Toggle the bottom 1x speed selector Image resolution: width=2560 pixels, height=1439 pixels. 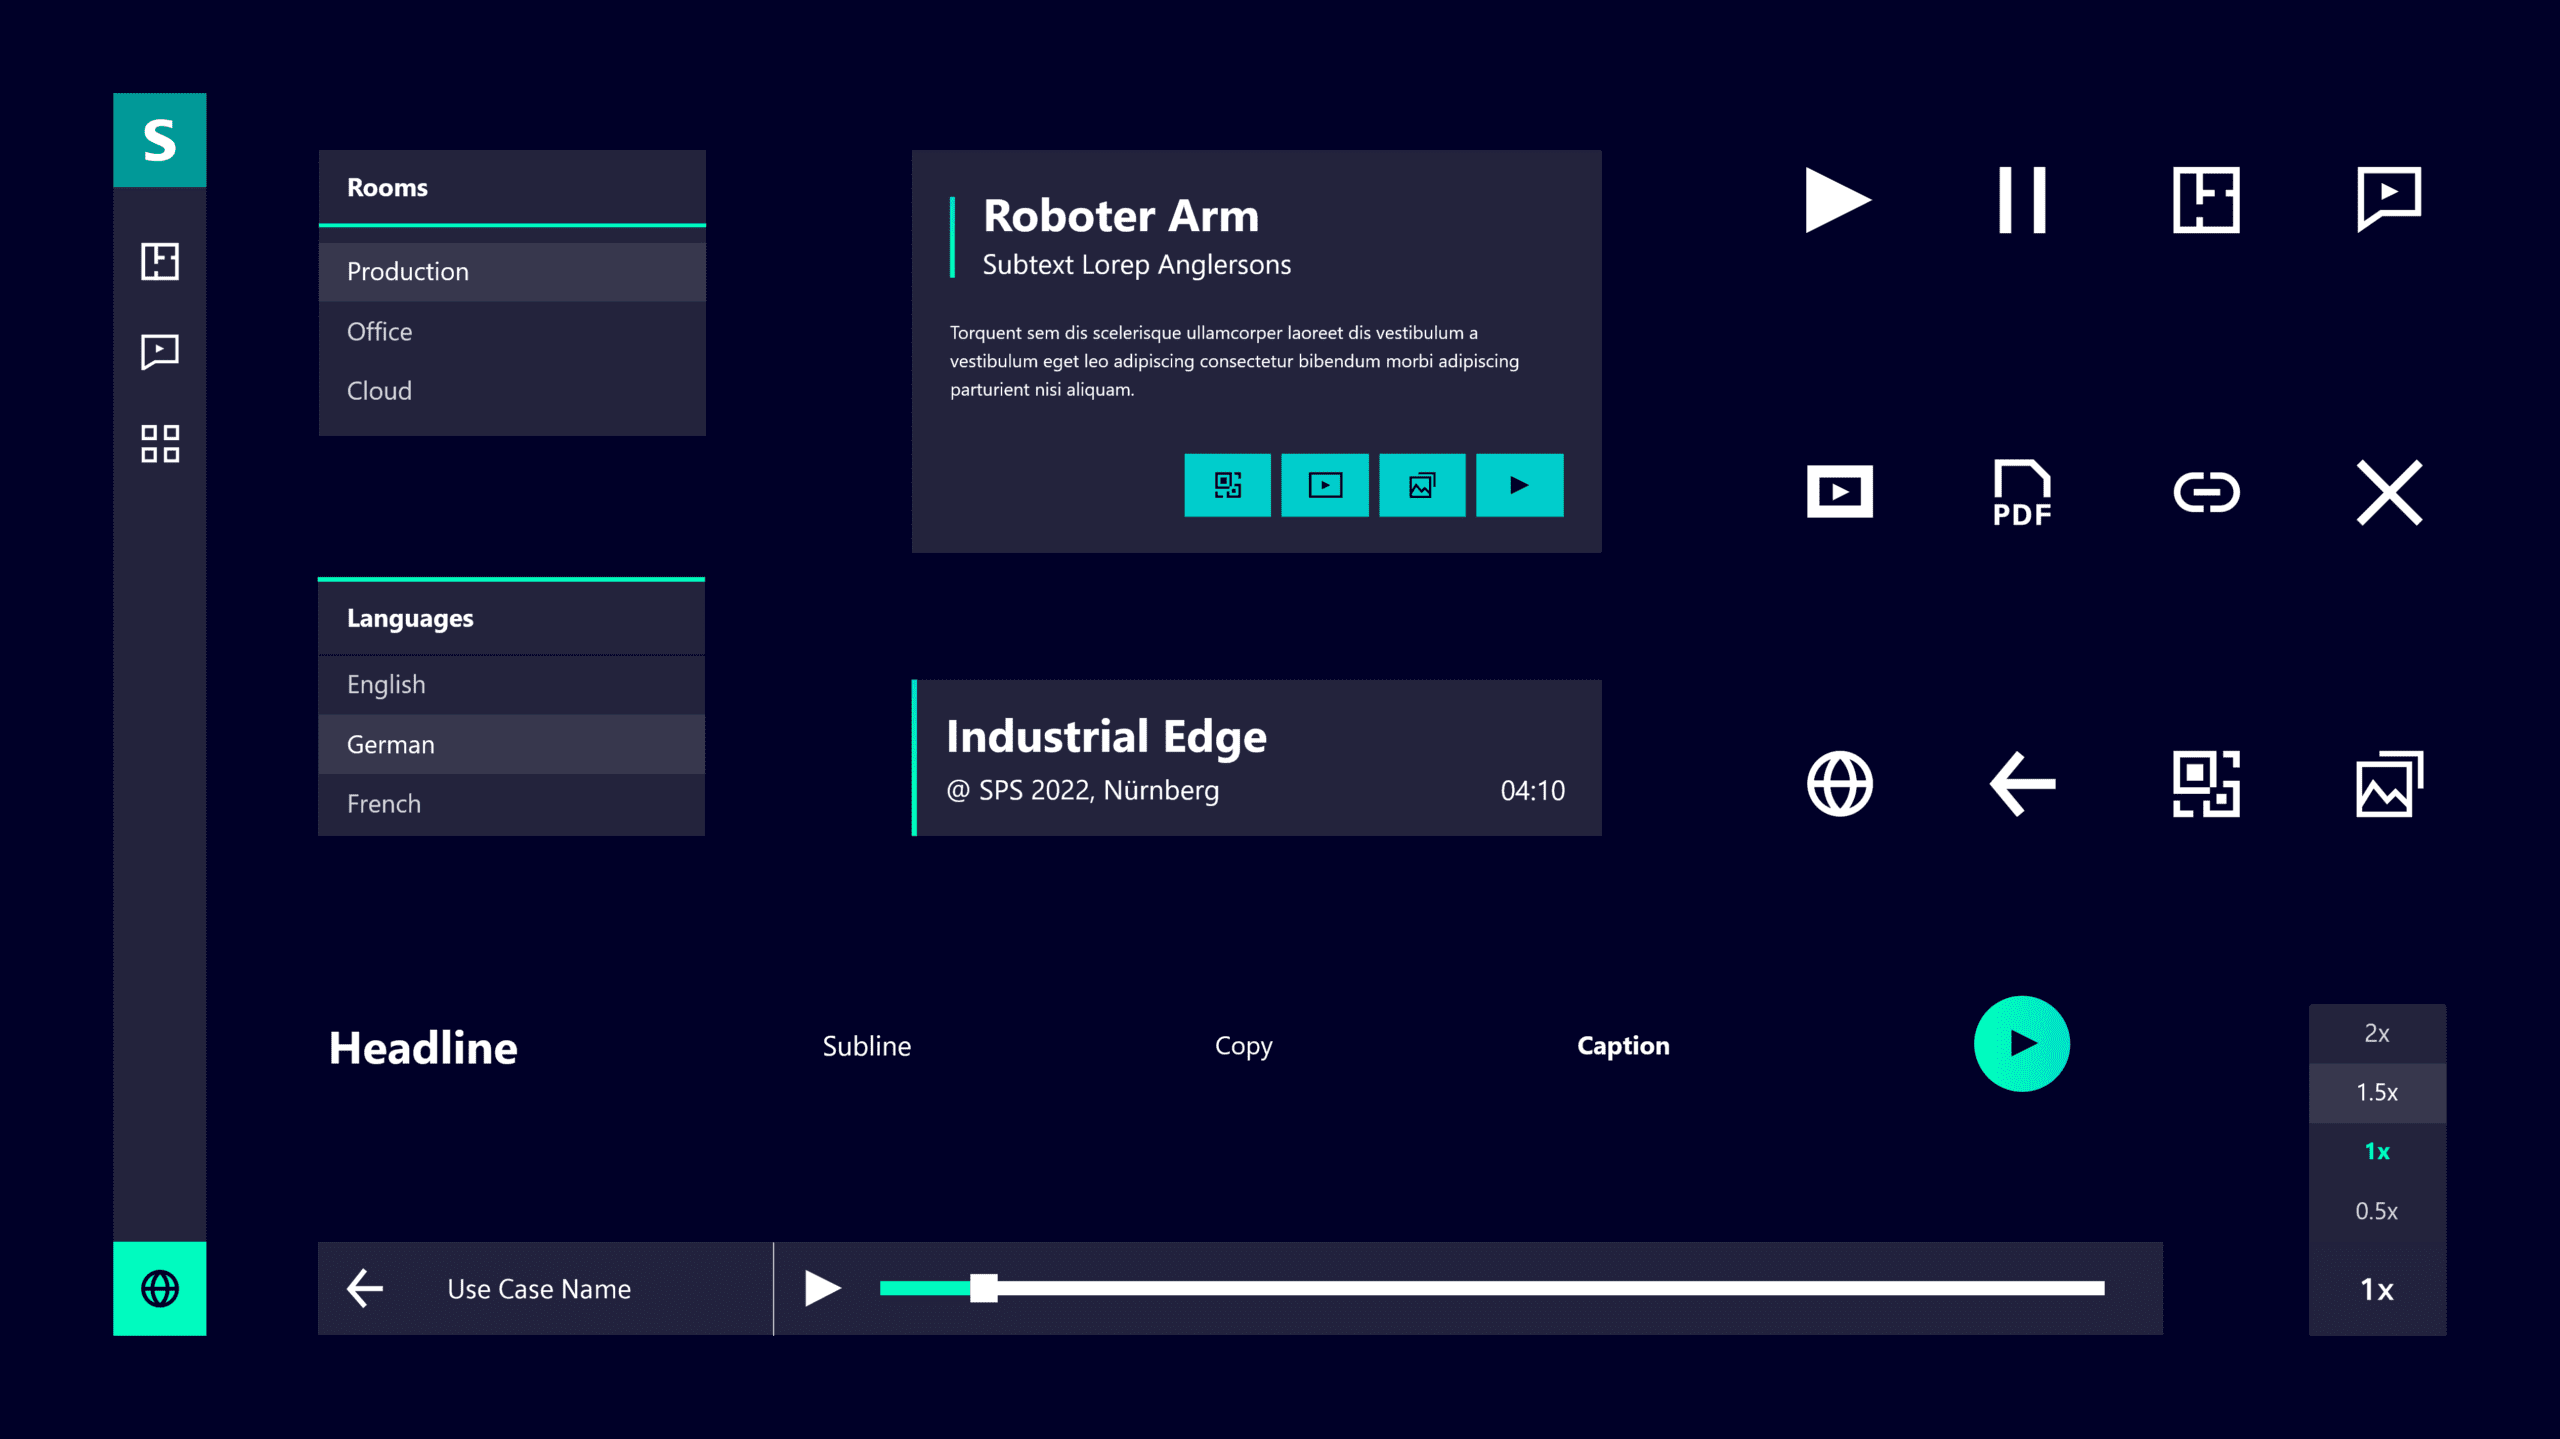pyautogui.click(x=2377, y=1289)
